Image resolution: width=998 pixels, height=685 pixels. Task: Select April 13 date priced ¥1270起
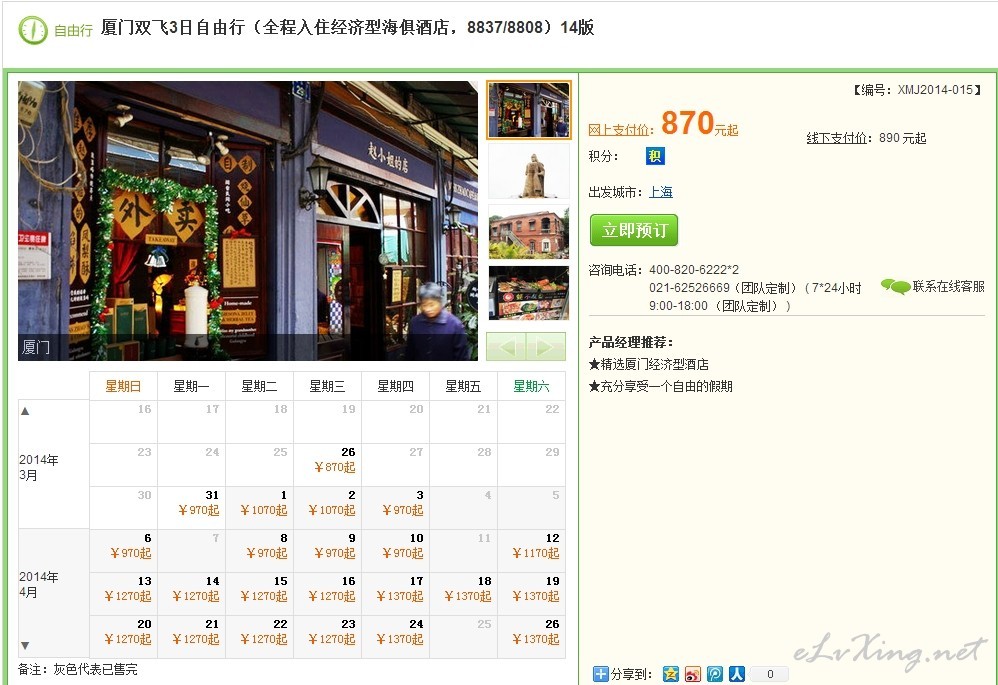(123, 593)
